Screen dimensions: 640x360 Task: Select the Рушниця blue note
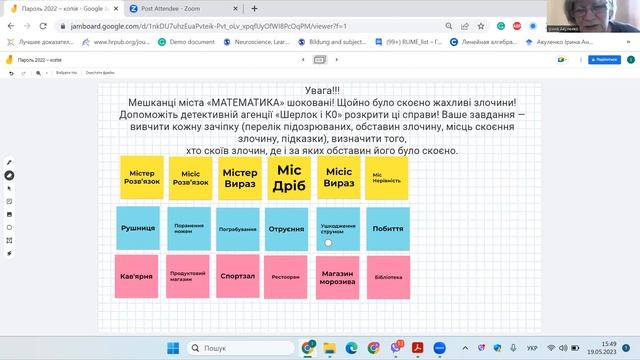coord(138,228)
